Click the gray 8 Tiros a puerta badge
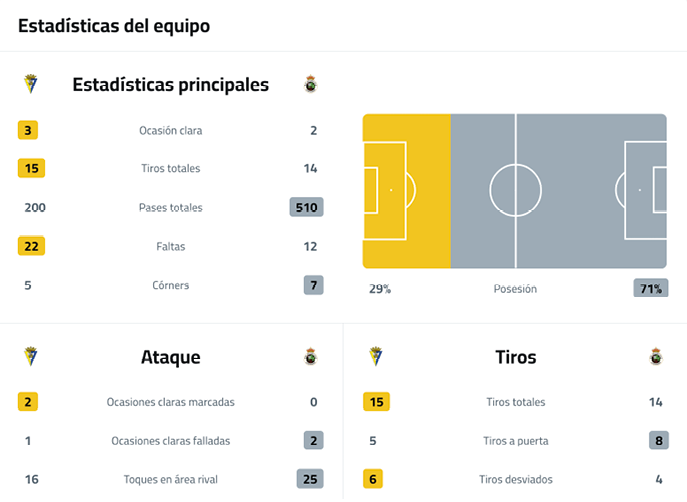687x502 pixels. click(x=656, y=440)
